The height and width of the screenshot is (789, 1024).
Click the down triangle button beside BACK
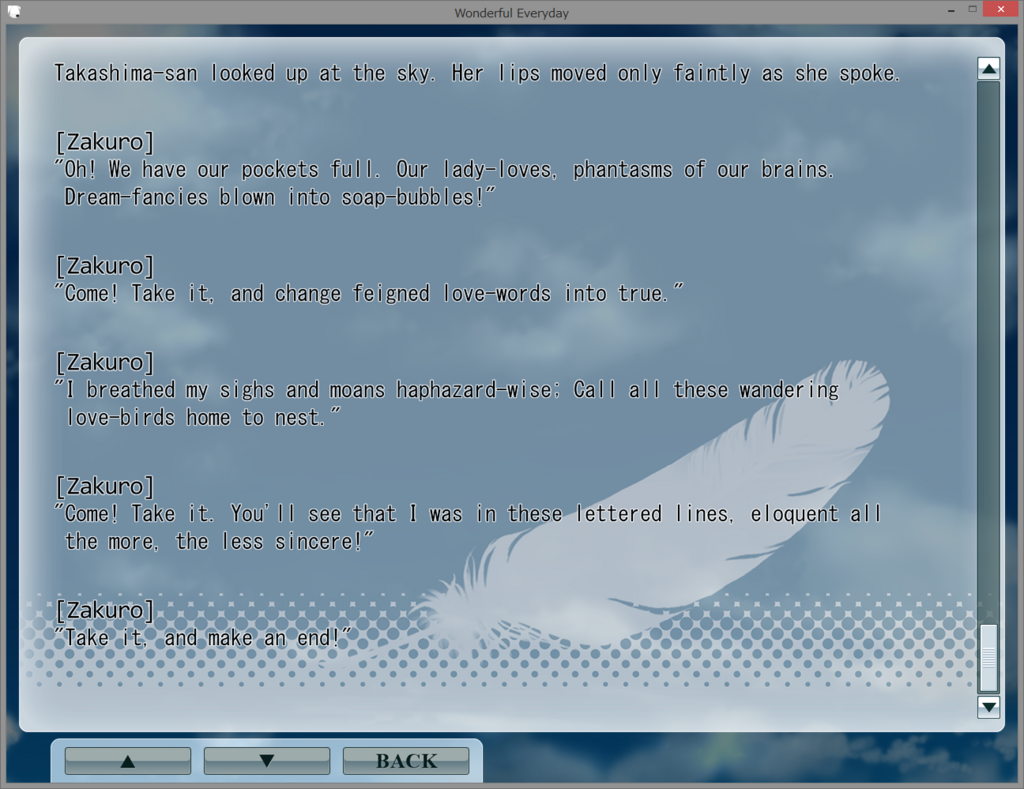(x=266, y=761)
